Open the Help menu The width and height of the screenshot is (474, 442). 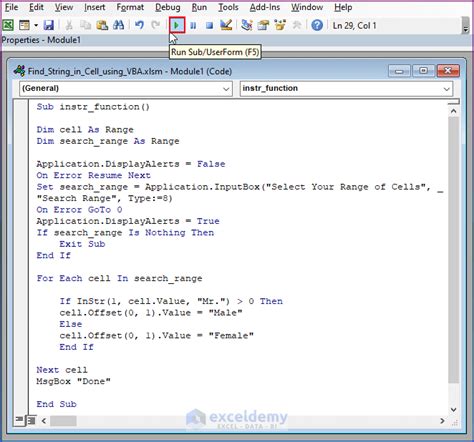pyautogui.click(x=343, y=7)
